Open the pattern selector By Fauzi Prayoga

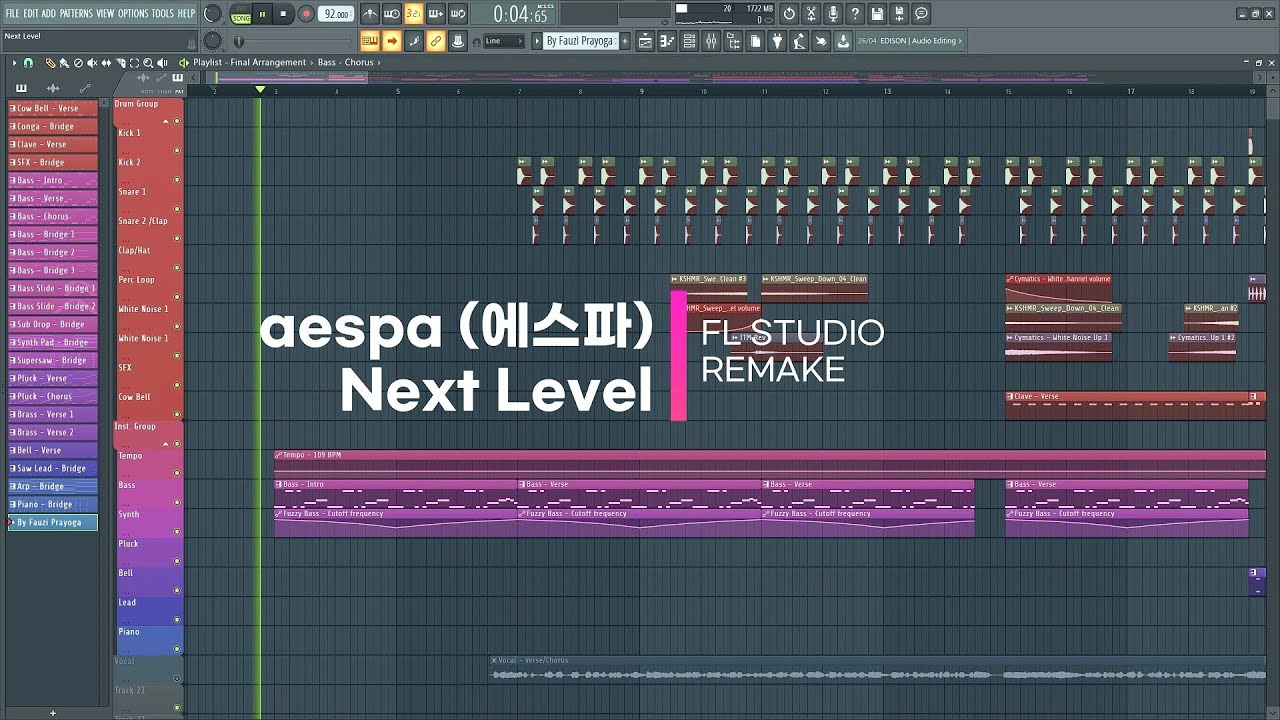[580, 41]
